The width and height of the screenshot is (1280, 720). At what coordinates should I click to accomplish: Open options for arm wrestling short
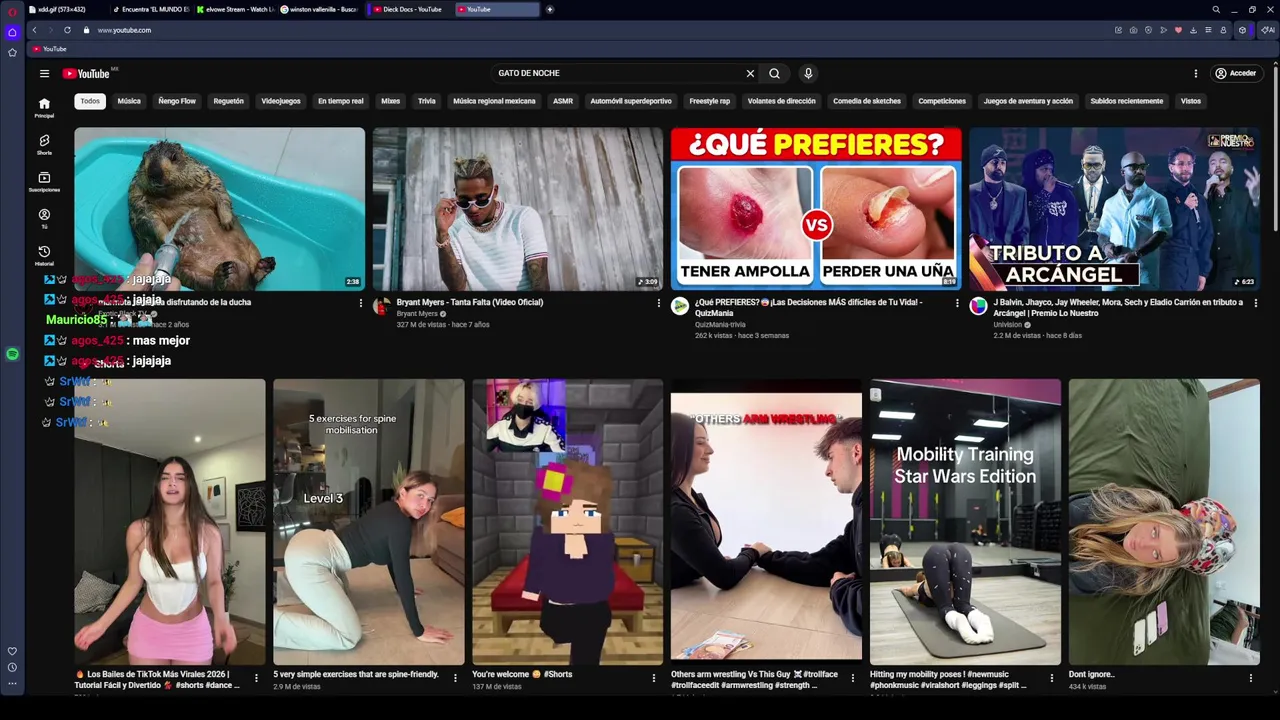[853, 678]
